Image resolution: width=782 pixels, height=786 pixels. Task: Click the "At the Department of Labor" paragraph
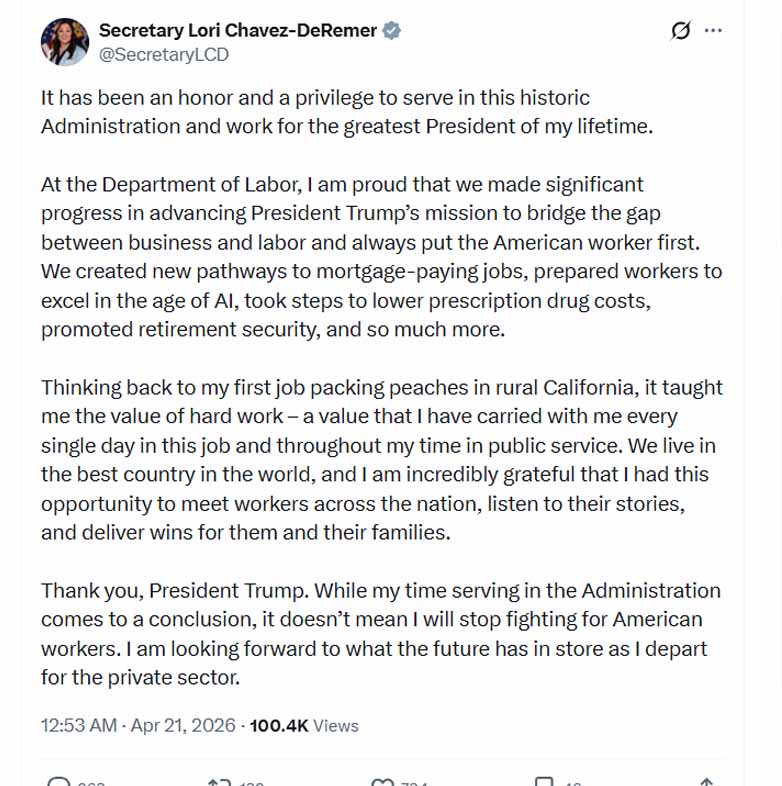coord(380,256)
